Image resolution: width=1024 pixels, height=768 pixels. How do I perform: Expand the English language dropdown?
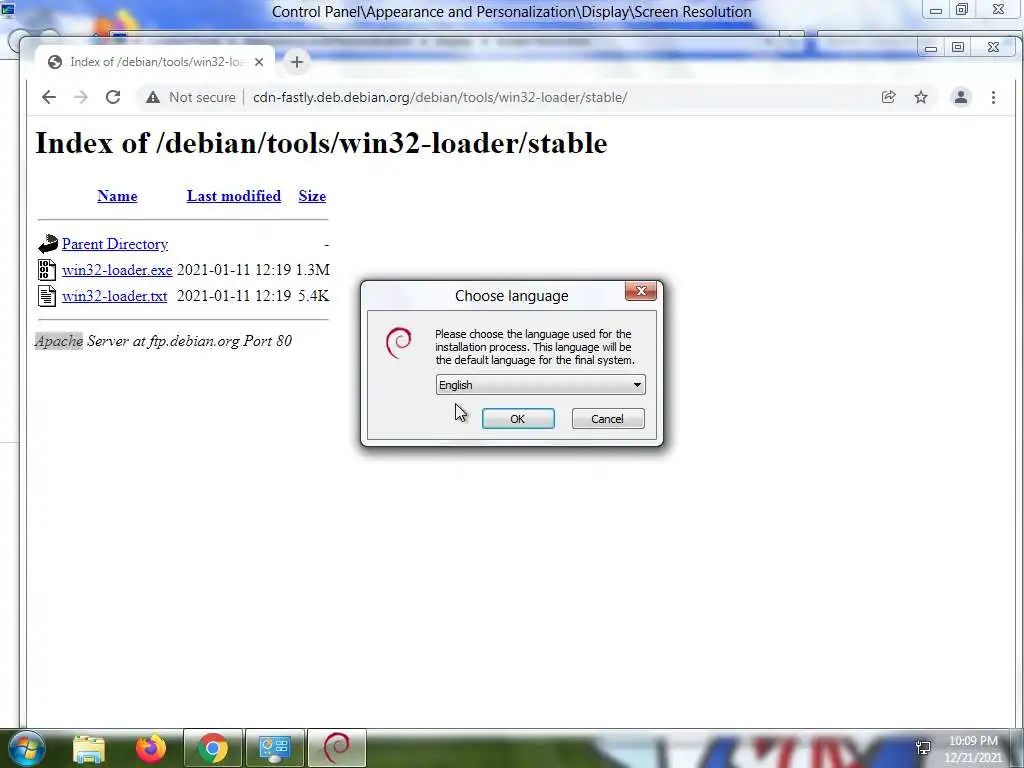(x=540, y=385)
